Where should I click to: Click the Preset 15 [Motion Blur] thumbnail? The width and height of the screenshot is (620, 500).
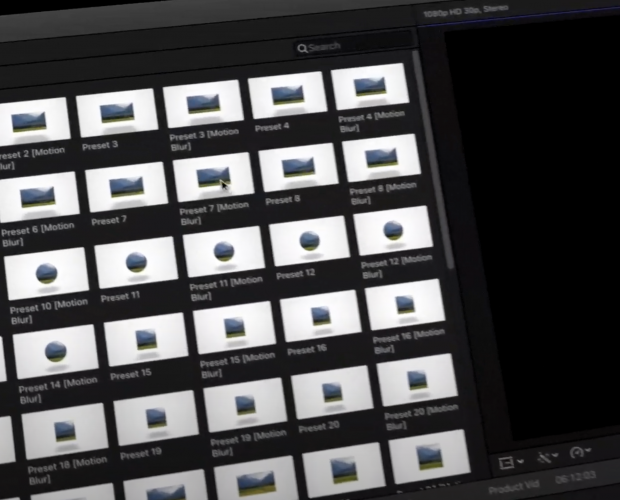click(x=234, y=327)
